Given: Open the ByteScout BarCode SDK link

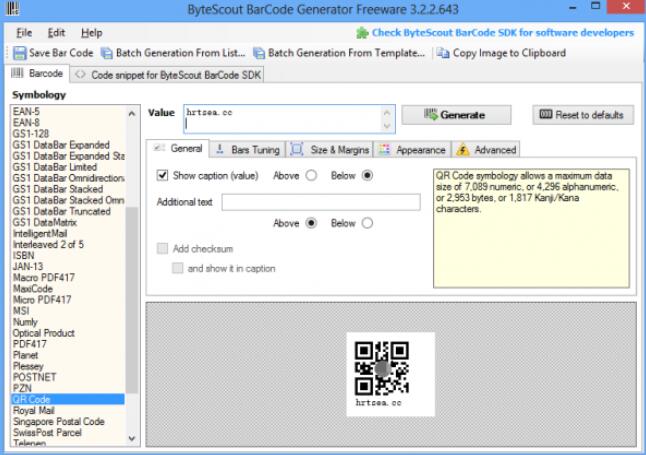Looking at the screenshot, I should coord(503,33).
